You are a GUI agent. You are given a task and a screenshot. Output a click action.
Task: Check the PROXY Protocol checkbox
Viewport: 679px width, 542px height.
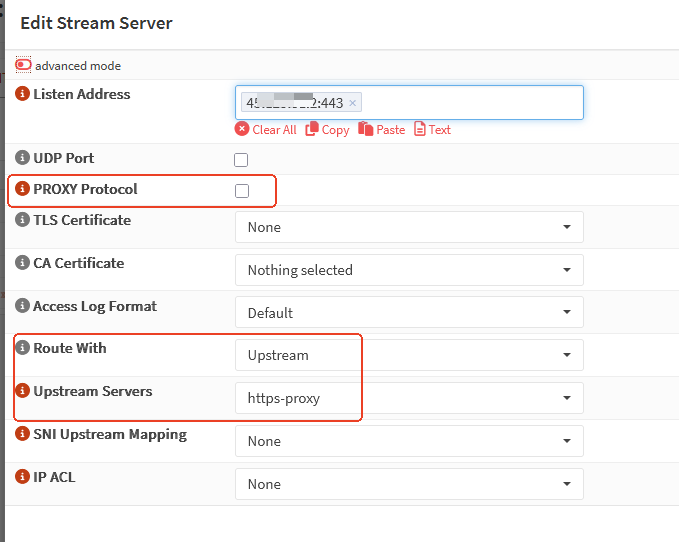click(241, 191)
